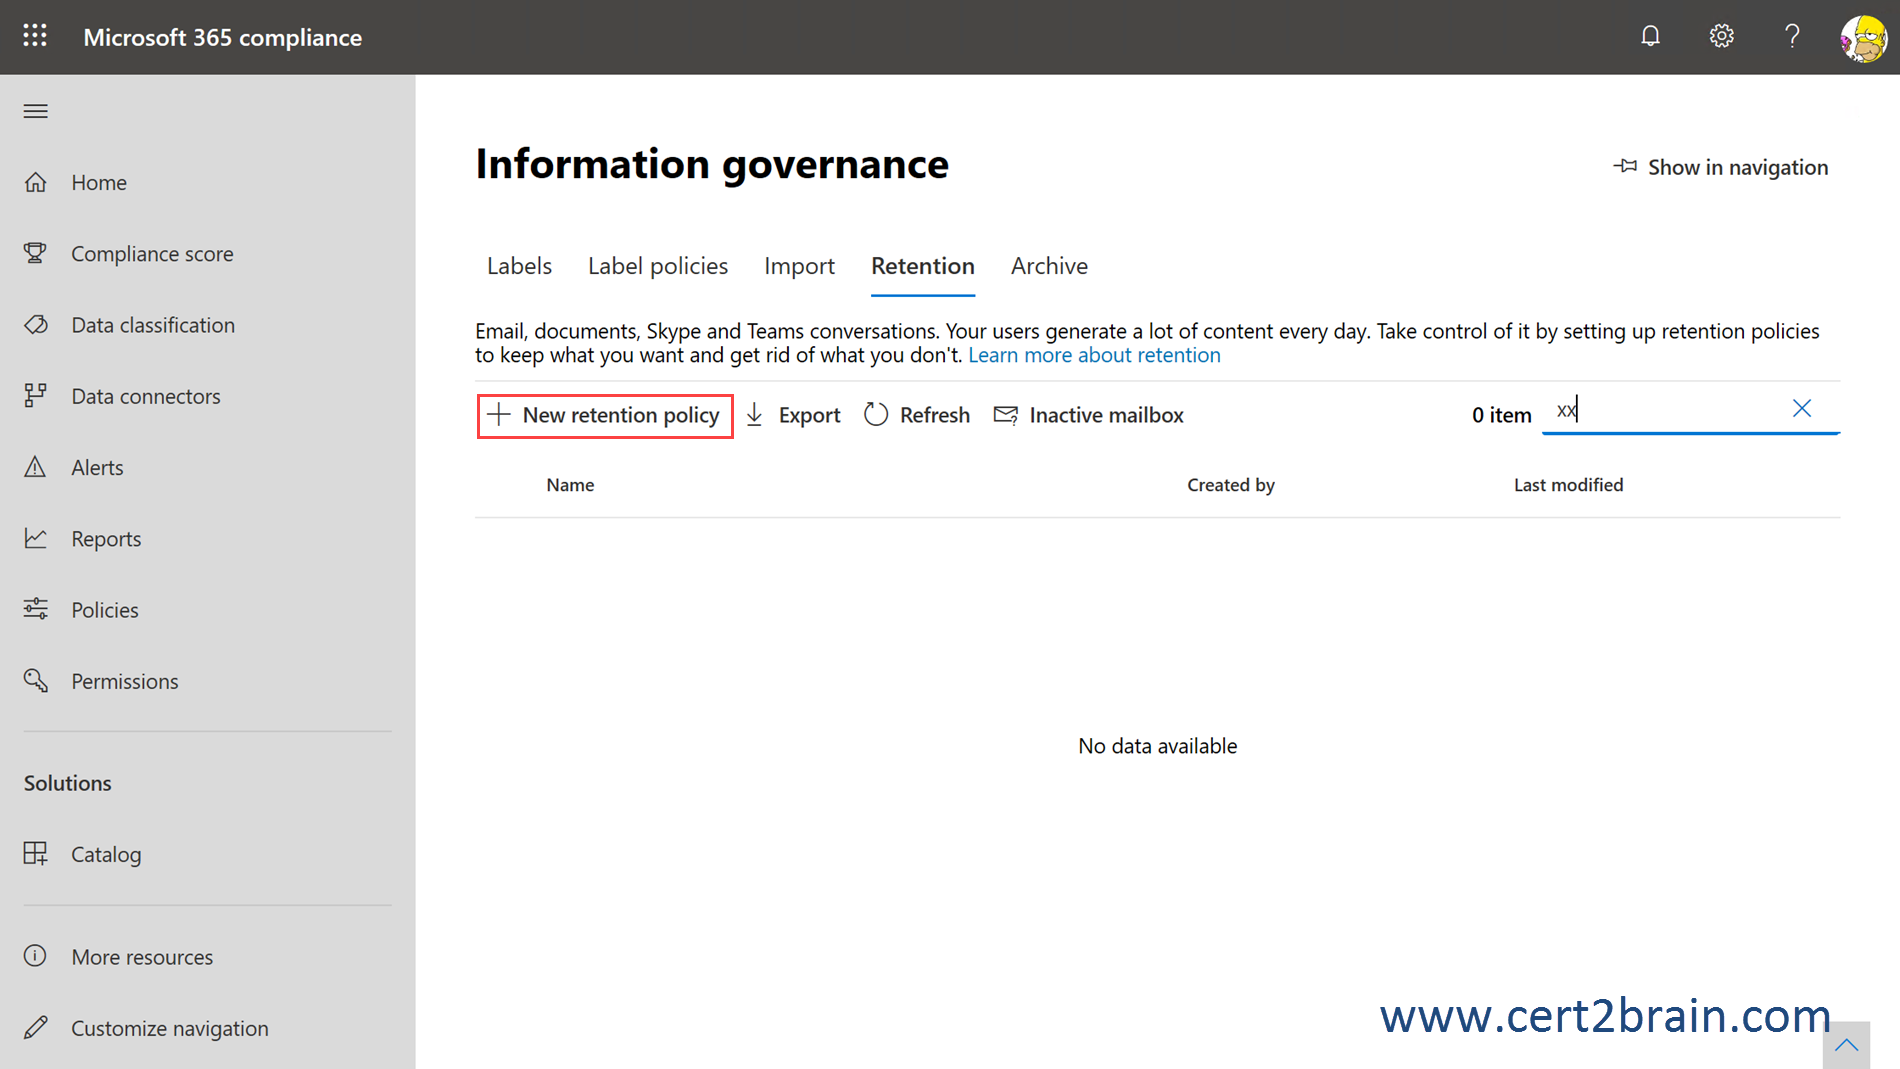Open help question mark icon
Viewport: 1900px width, 1069px height.
[1792, 36]
